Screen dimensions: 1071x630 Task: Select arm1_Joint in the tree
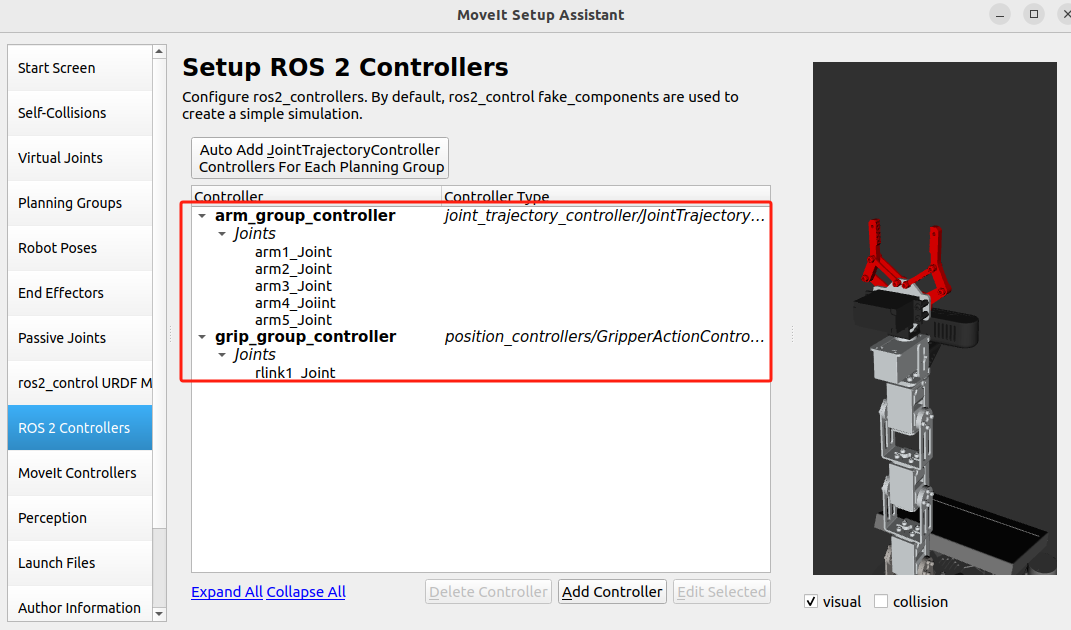point(293,252)
